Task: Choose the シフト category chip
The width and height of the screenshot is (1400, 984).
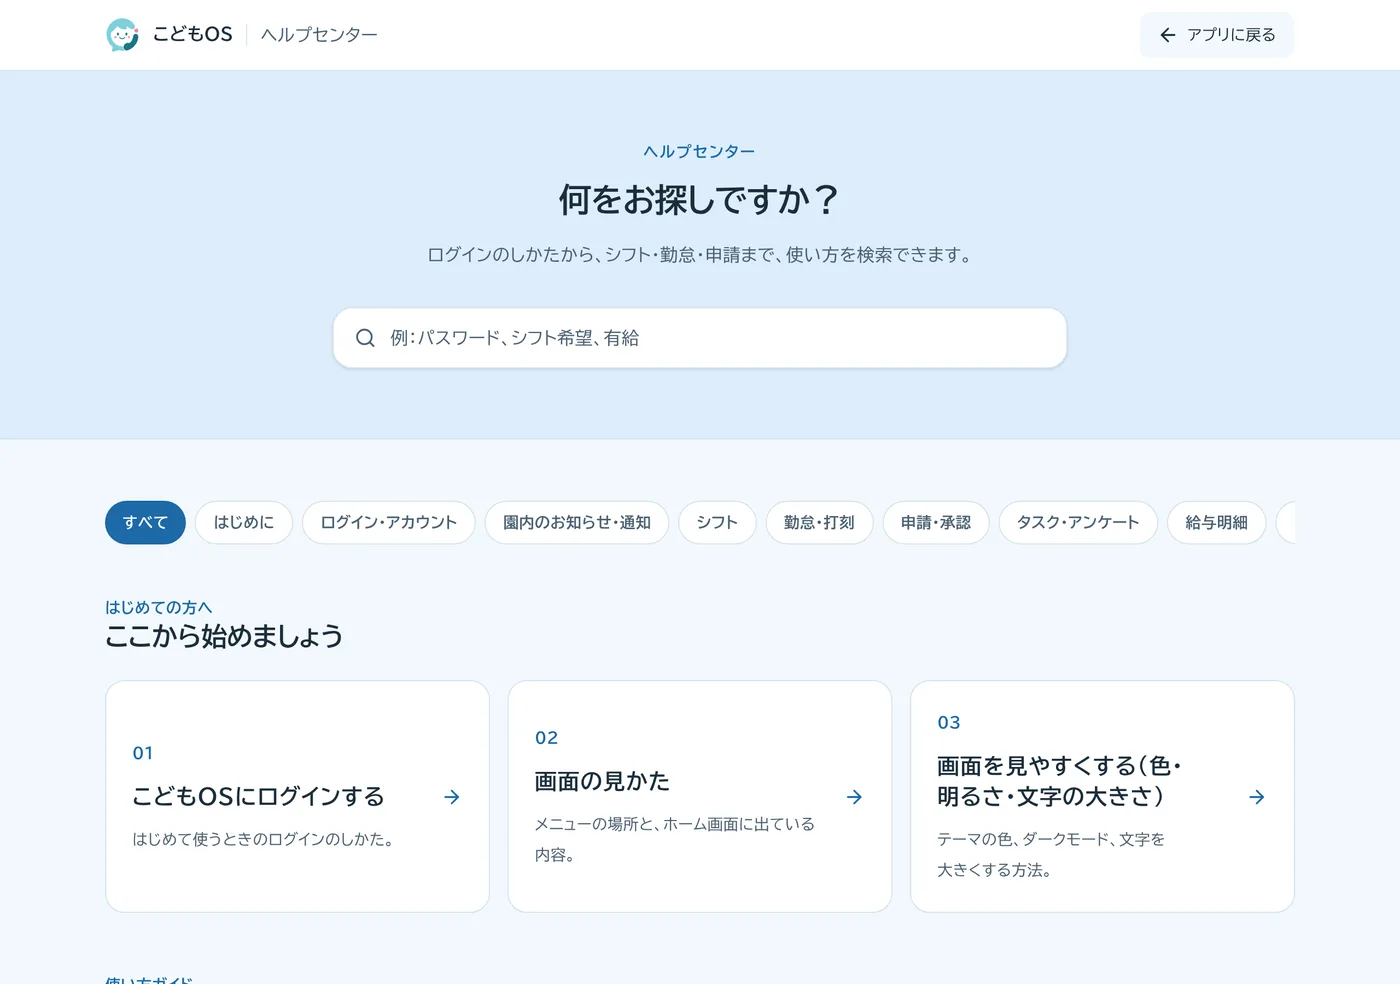Action: pyautogui.click(x=717, y=522)
